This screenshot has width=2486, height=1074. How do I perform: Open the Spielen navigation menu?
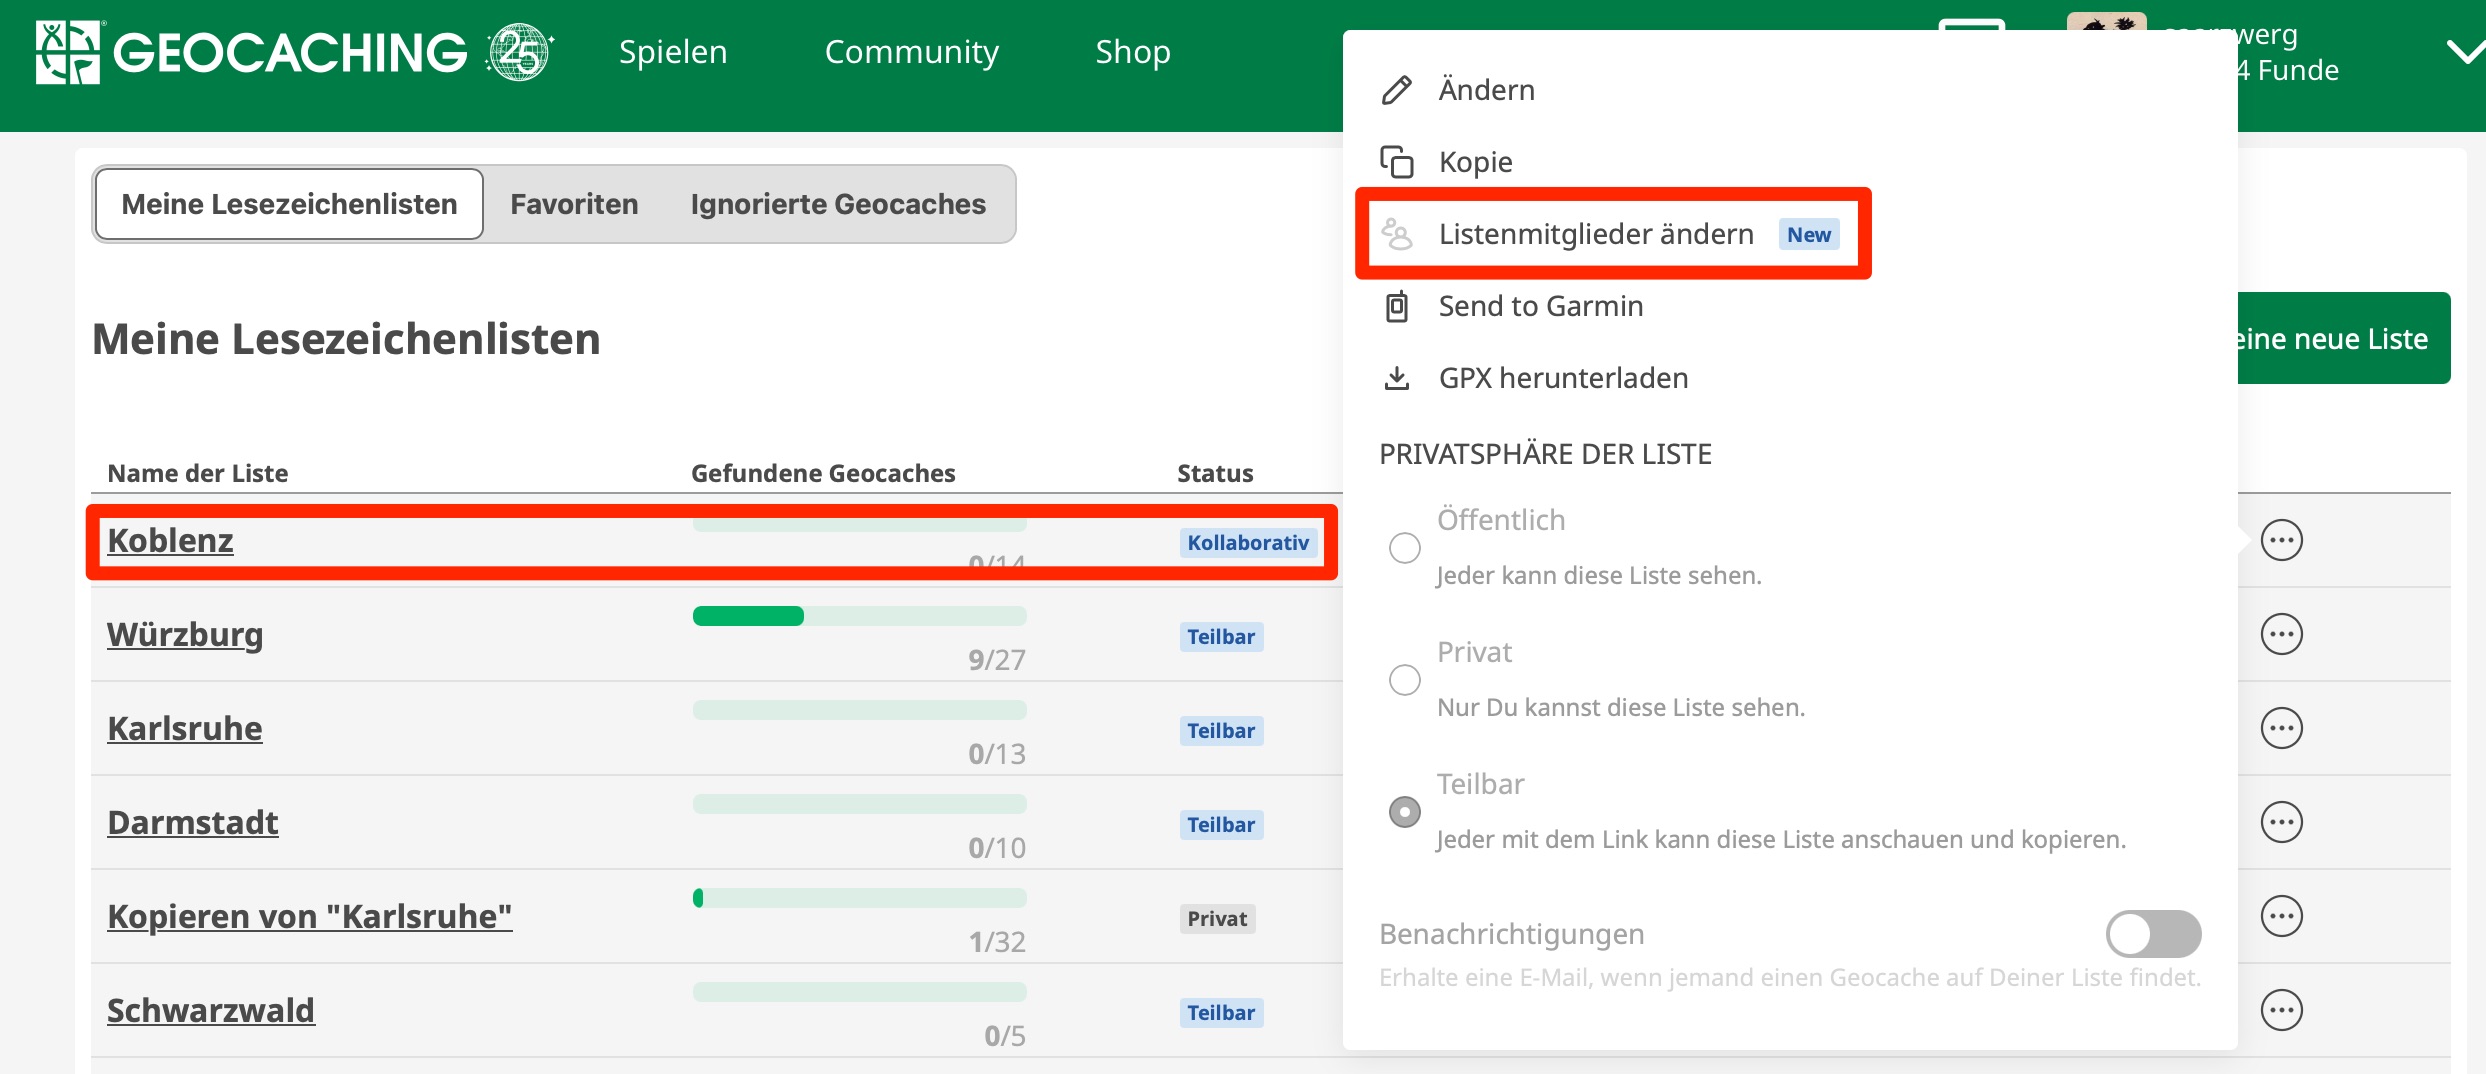tap(673, 52)
